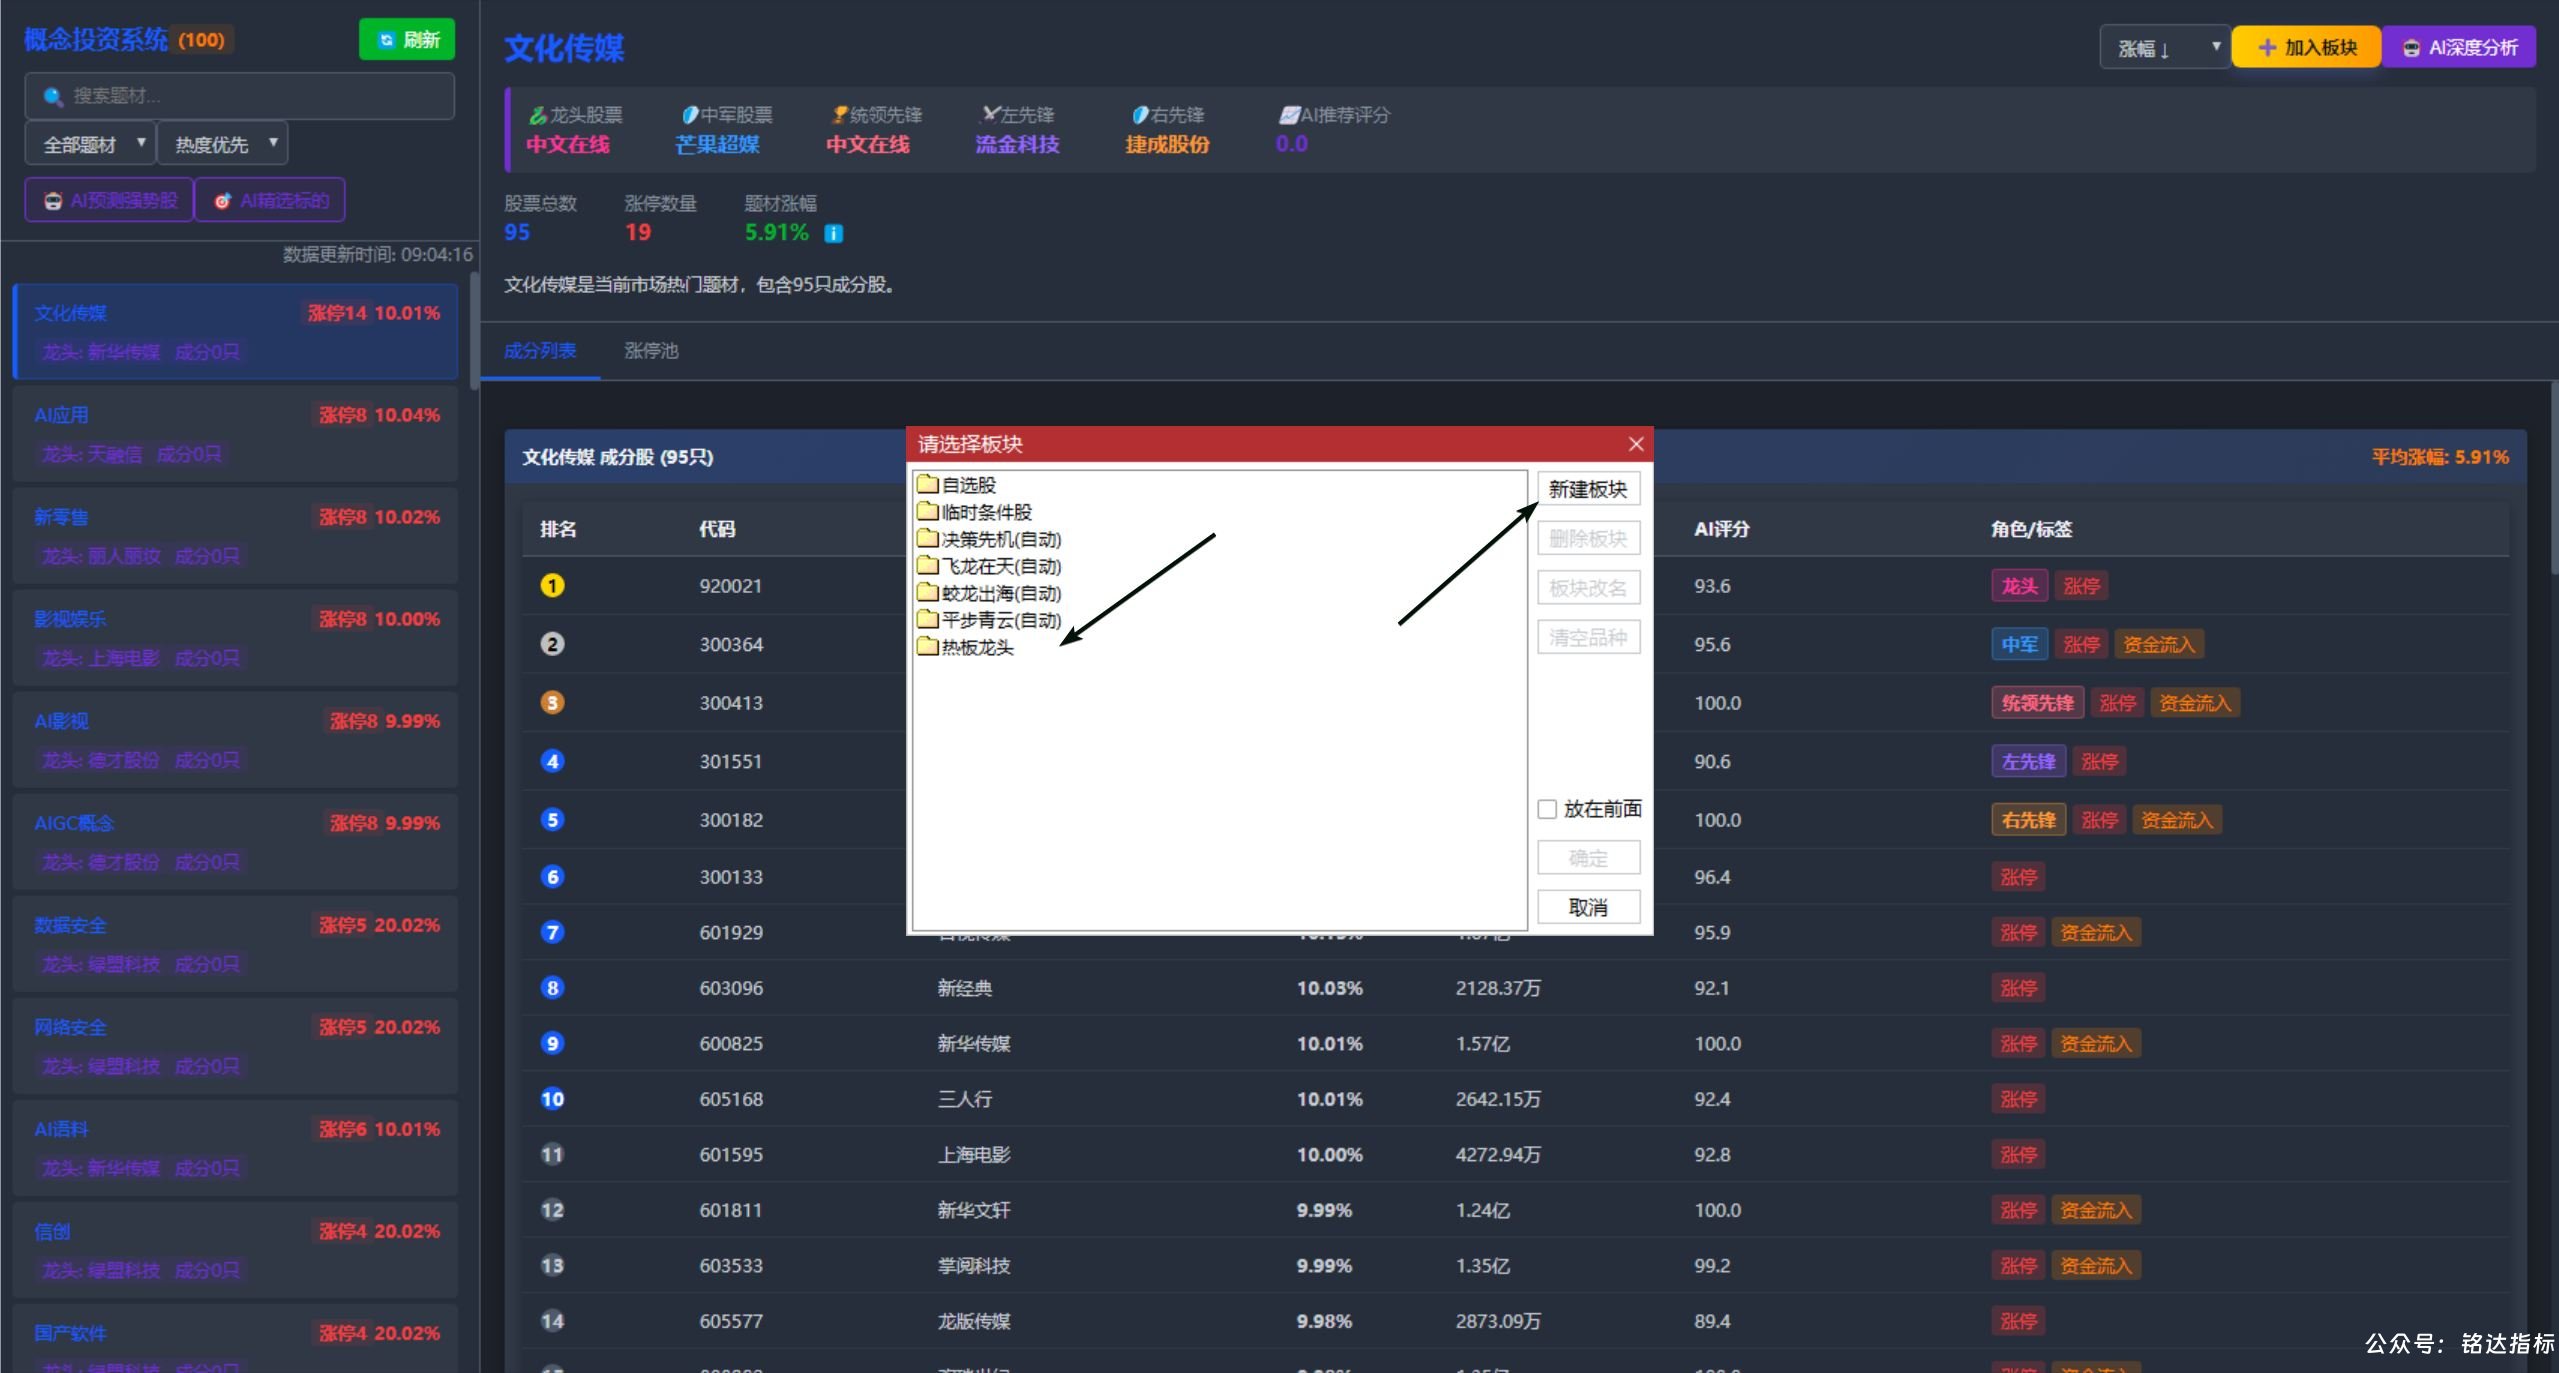Click the 统领先锋 tag on row 300413

click(2037, 703)
